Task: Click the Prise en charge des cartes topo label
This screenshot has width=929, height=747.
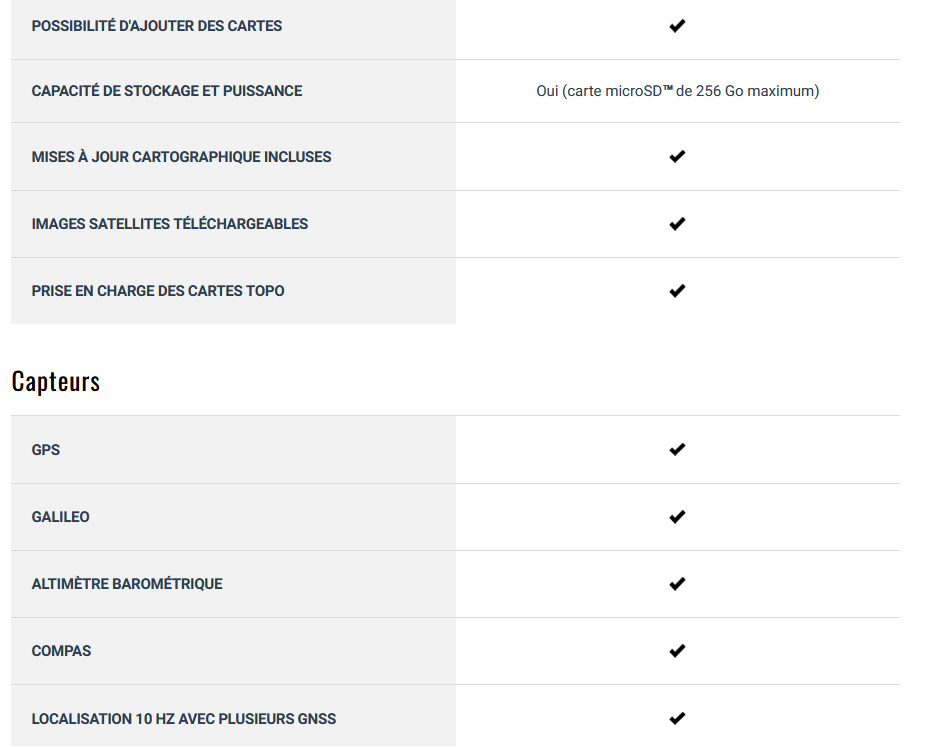Action: pyautogui.click(x=158, y=291)
